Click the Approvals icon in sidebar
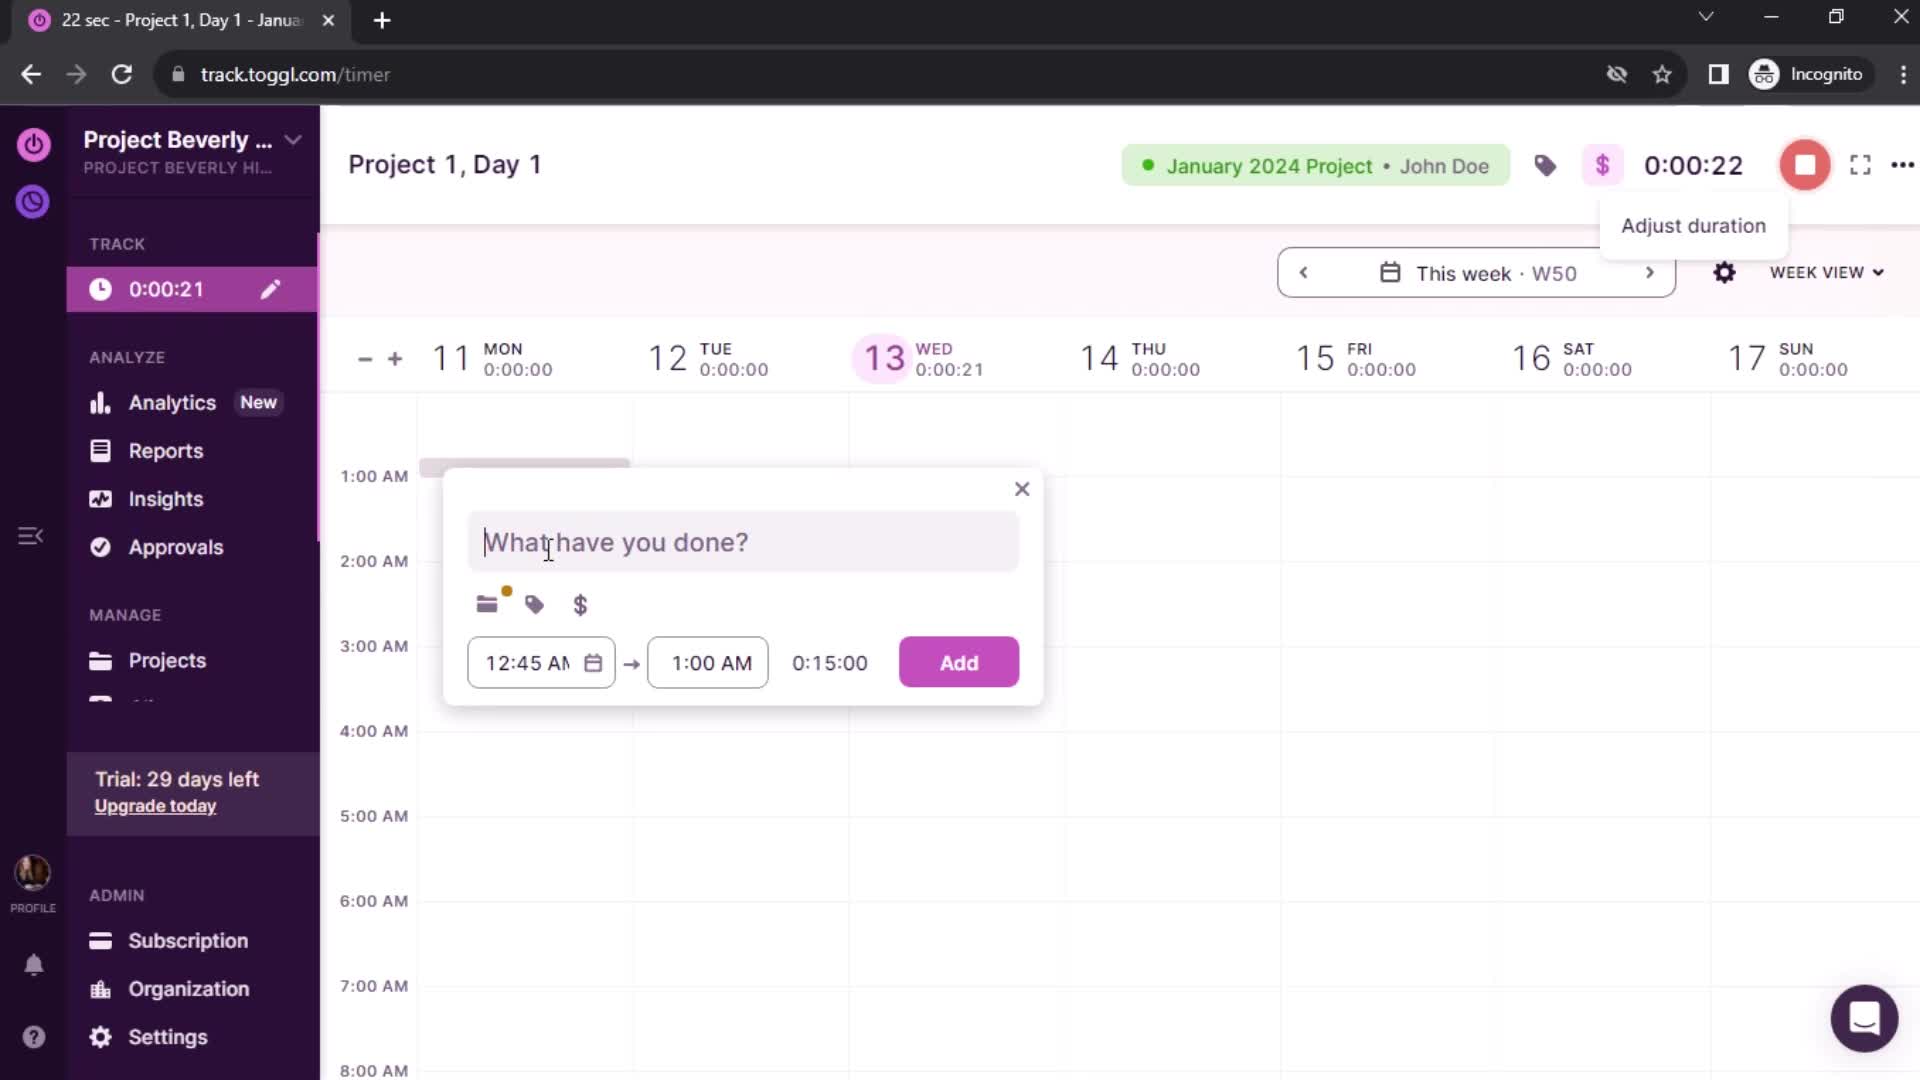1920x1080 pixels. (x=100, y=546)
